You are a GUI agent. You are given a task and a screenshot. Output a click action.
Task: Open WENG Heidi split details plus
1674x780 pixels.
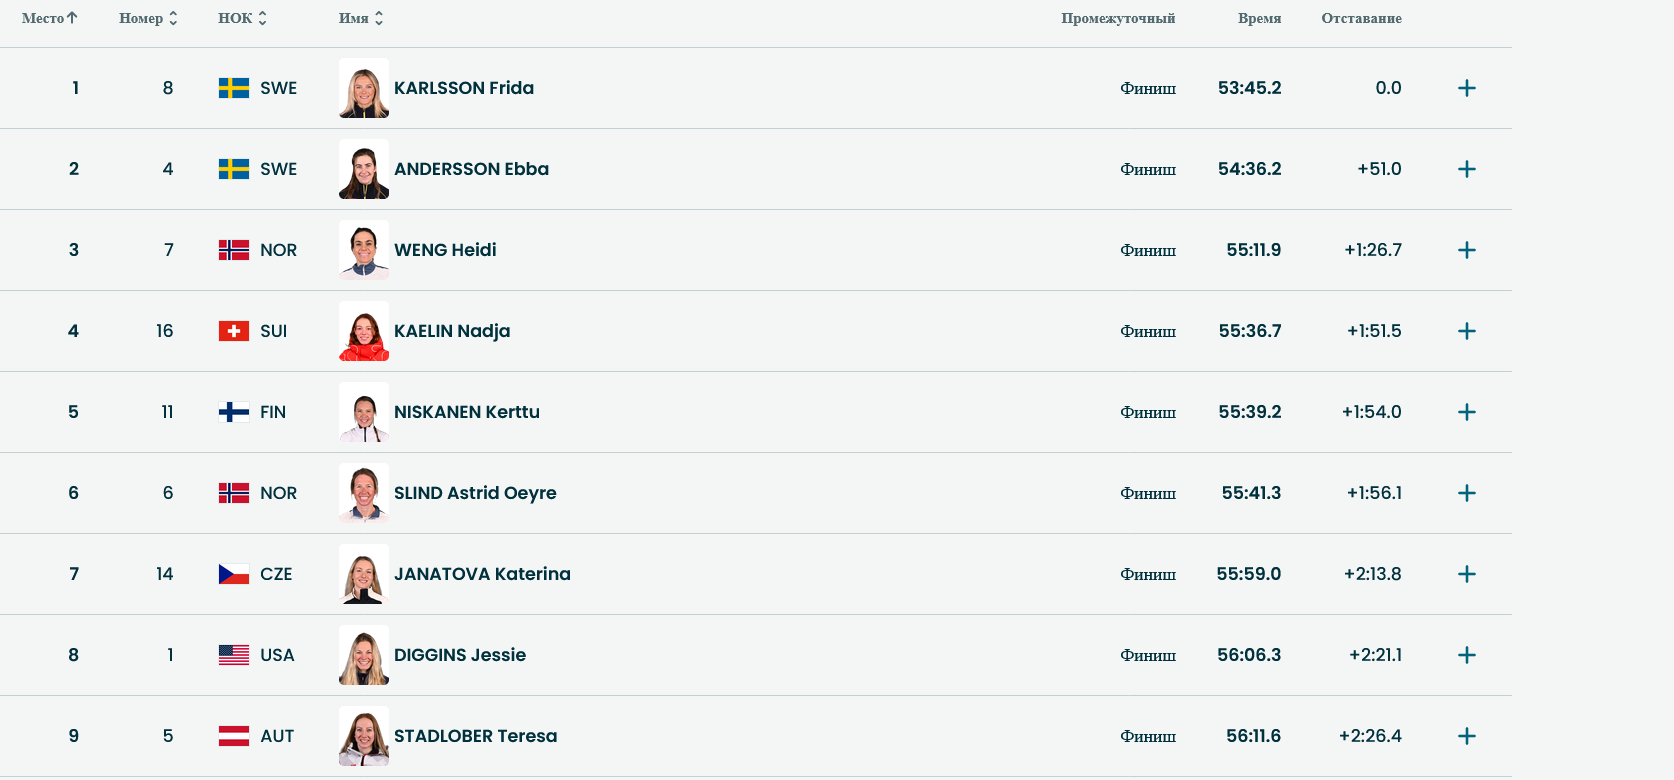[1466, 250]
